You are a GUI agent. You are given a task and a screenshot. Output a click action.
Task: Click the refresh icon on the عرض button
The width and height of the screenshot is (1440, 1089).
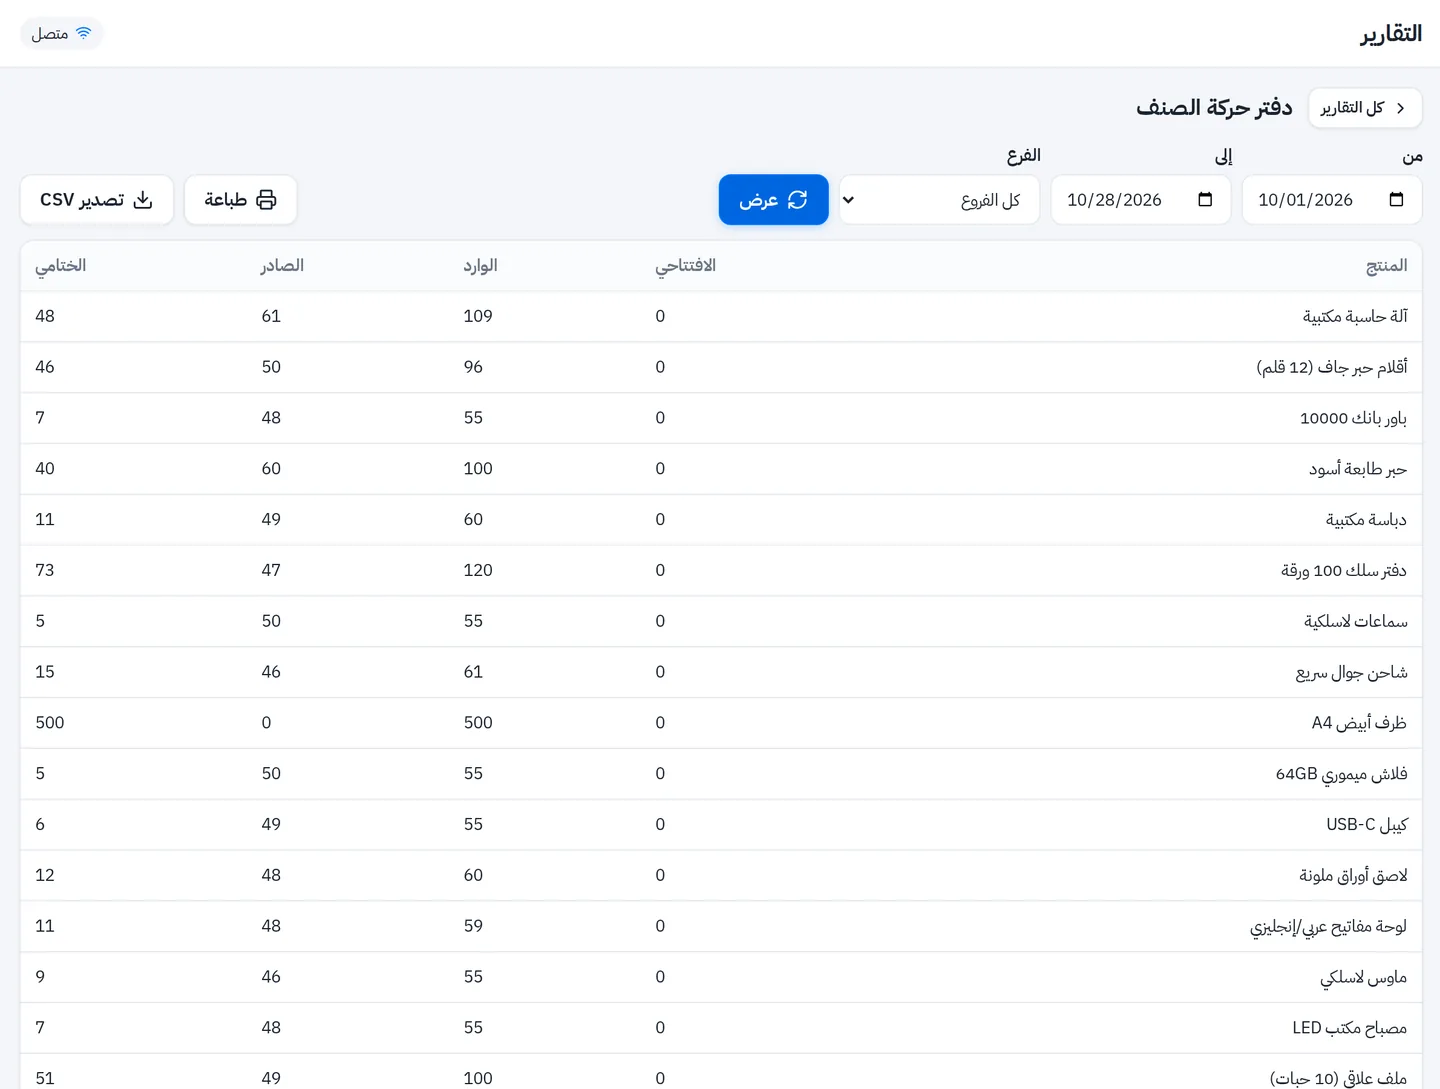pyautogui.click(x=797, y=200)
